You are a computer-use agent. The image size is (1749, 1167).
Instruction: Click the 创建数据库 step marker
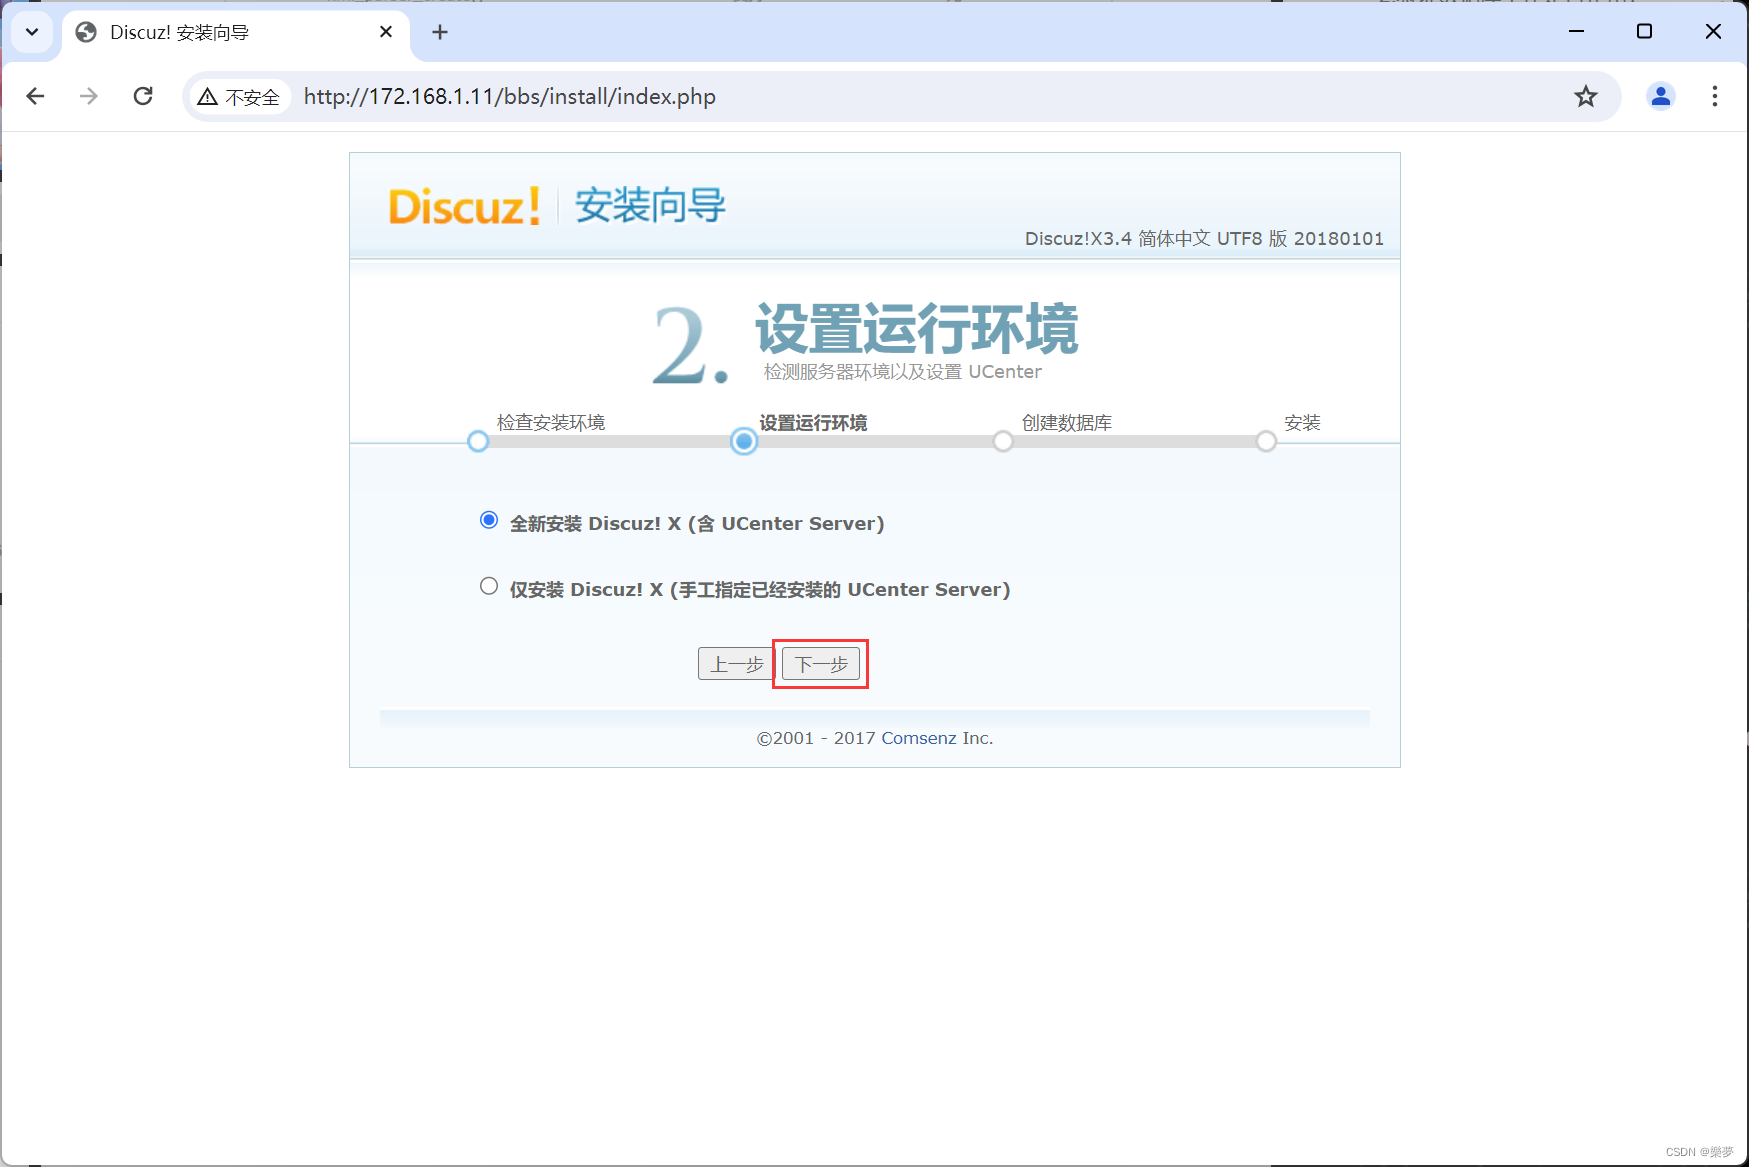tap(1003, 441)
